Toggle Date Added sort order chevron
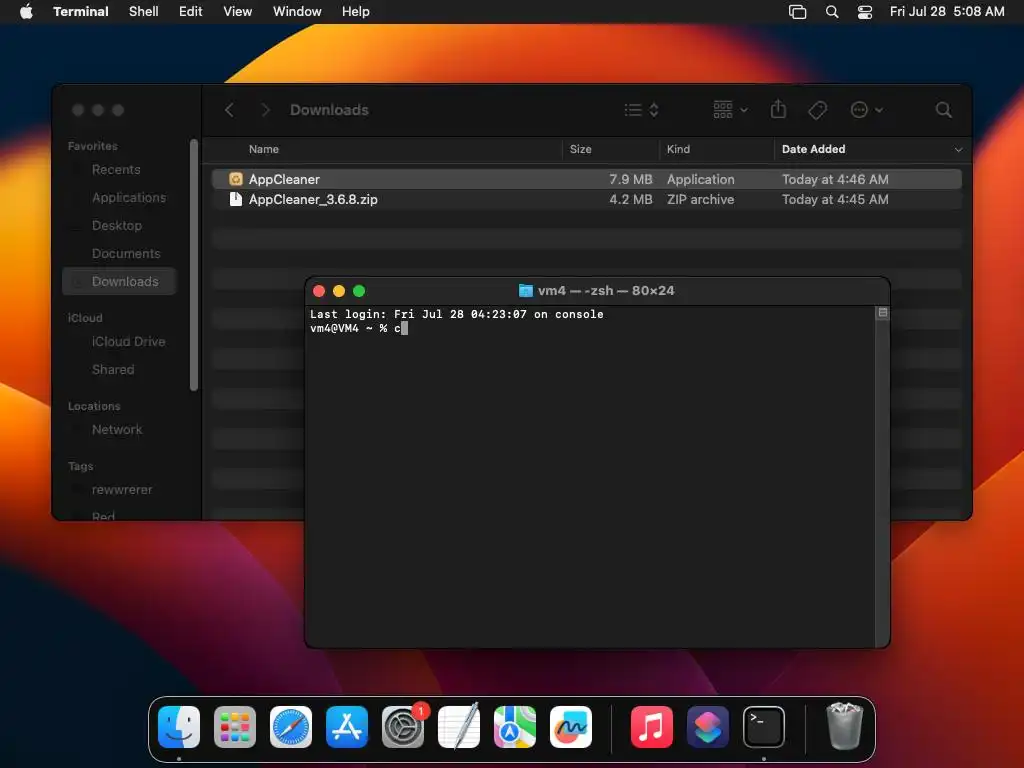Screen dimensions: 1024x768 [x=958, y=150]
